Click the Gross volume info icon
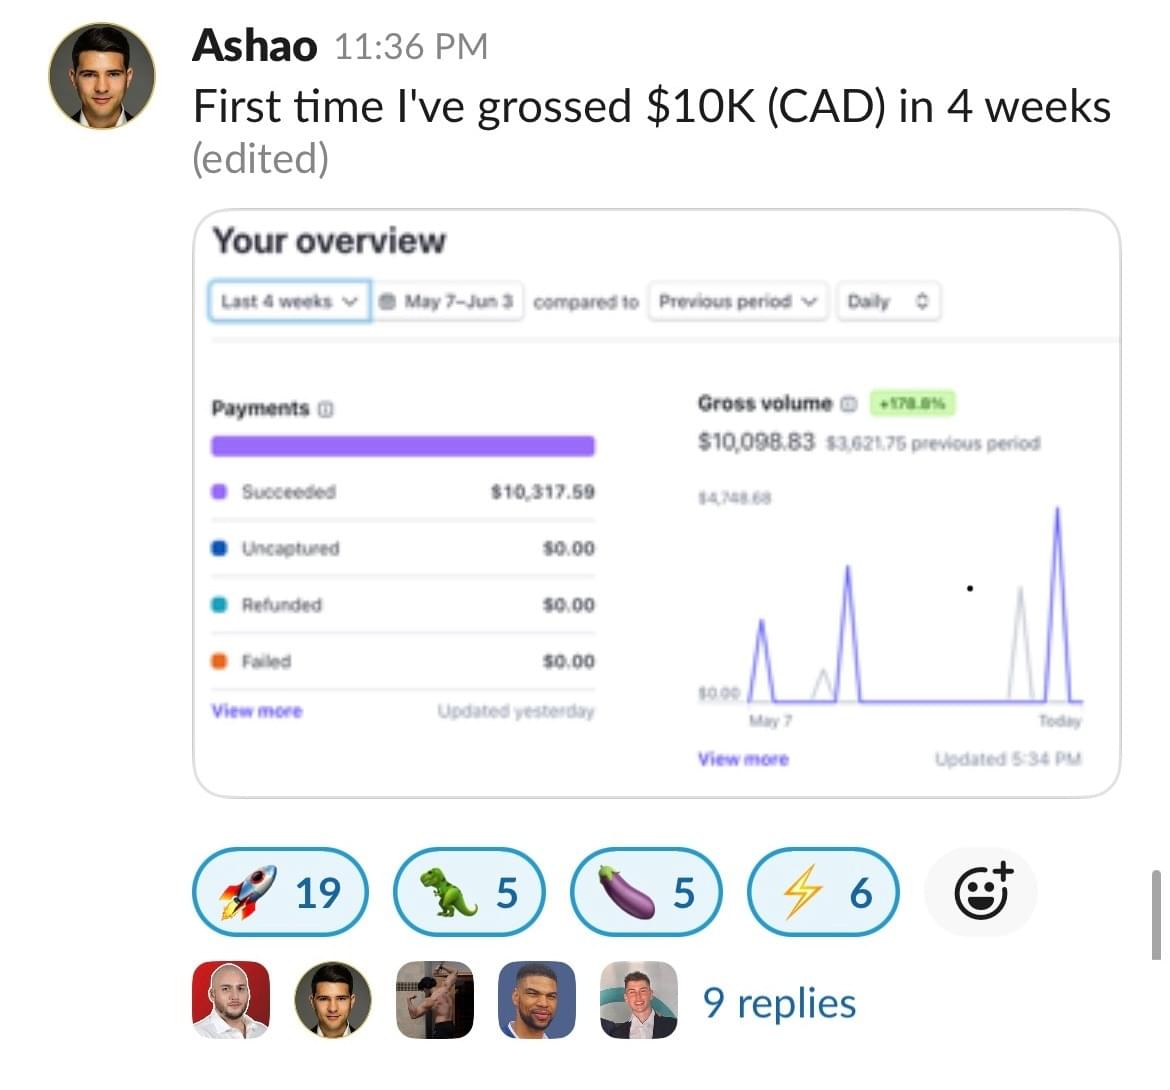The height and width of the screenshot is (1090, 1170). (848, 404)
